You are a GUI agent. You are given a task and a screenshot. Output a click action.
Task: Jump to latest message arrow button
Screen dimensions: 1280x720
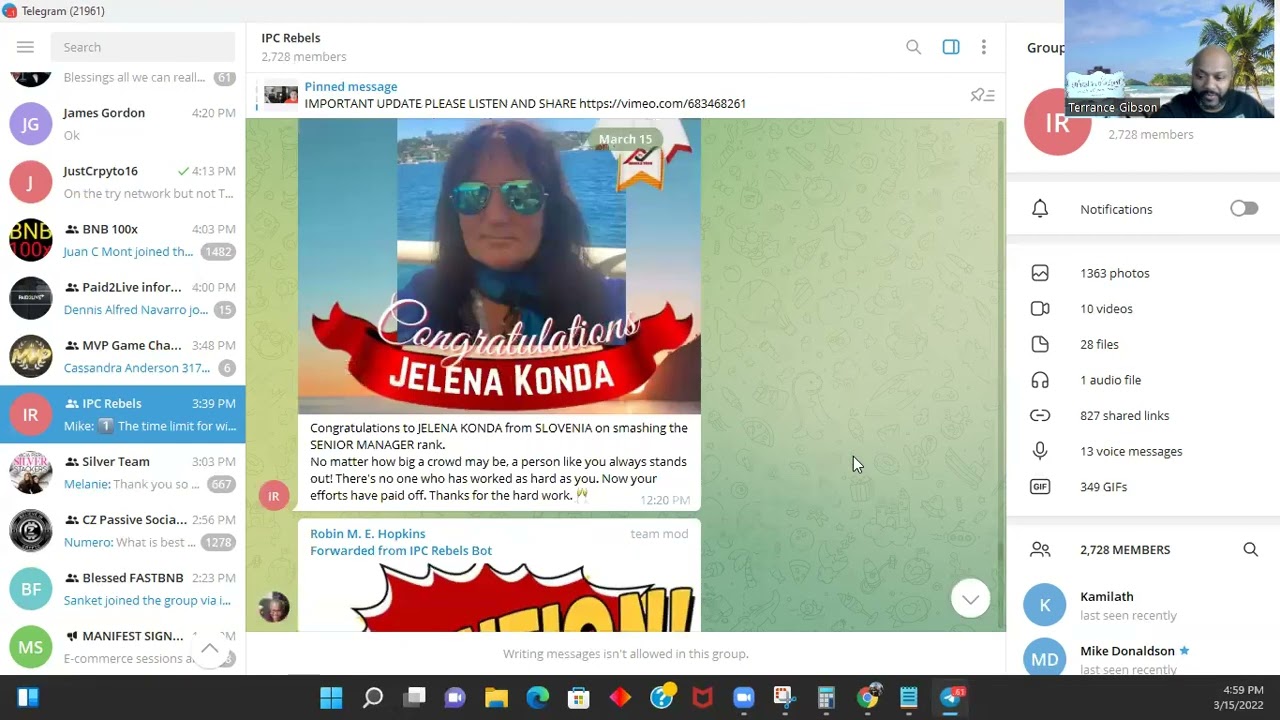(970, 599)
